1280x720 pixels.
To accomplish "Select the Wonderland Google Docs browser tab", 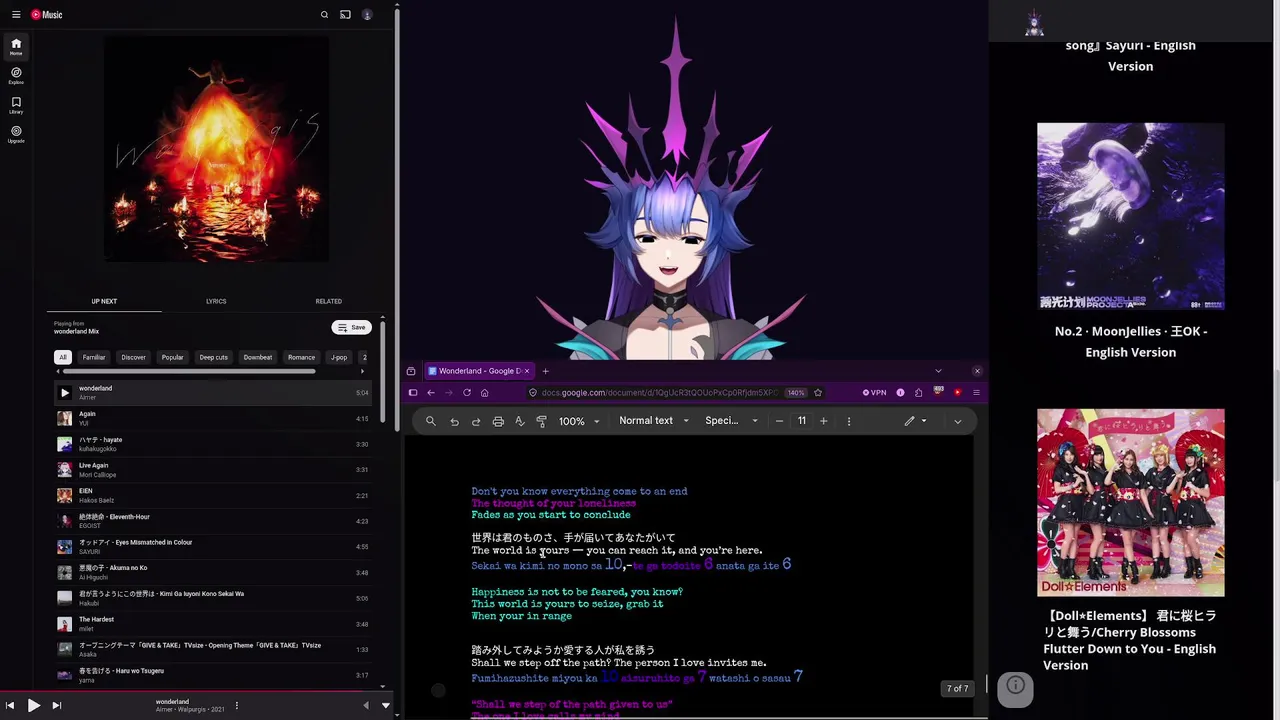I will [478, 371].
